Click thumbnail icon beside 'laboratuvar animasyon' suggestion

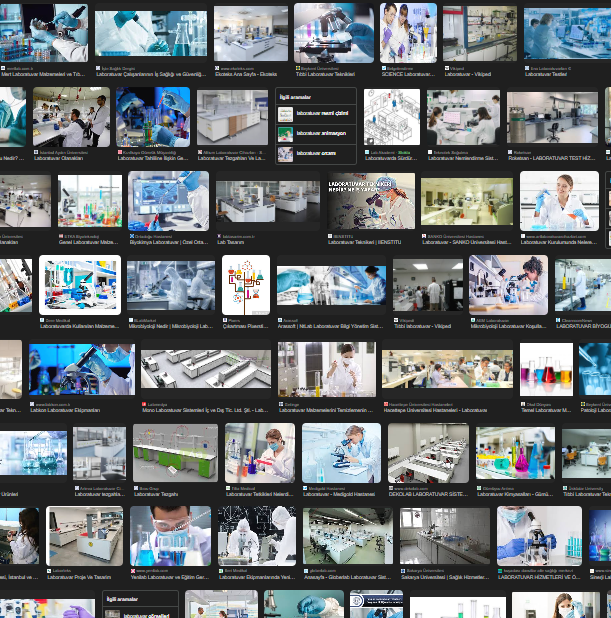286,134
